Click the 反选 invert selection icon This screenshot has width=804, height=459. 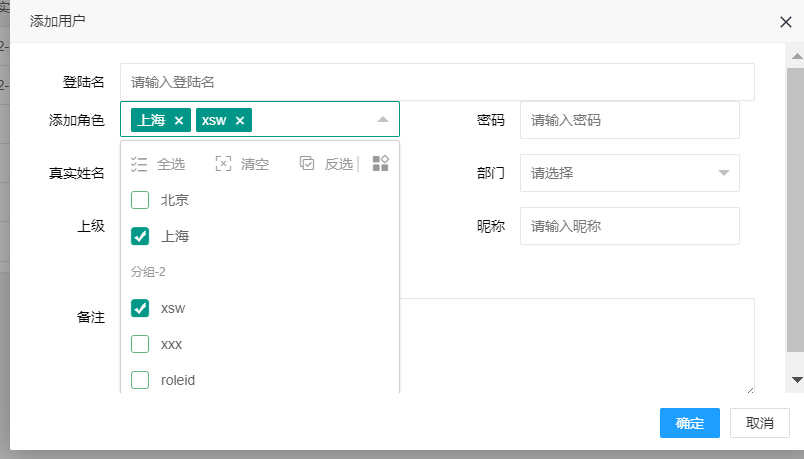pyautogui.click(x=307, y=164)
